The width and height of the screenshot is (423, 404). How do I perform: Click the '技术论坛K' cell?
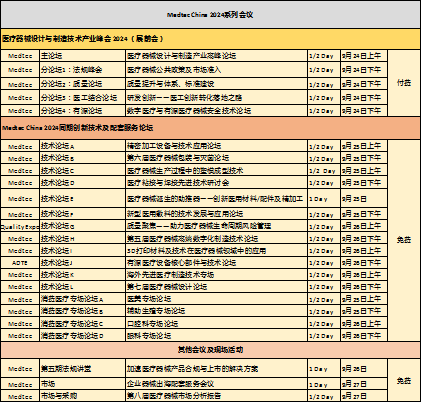click(x=82, y=275)
